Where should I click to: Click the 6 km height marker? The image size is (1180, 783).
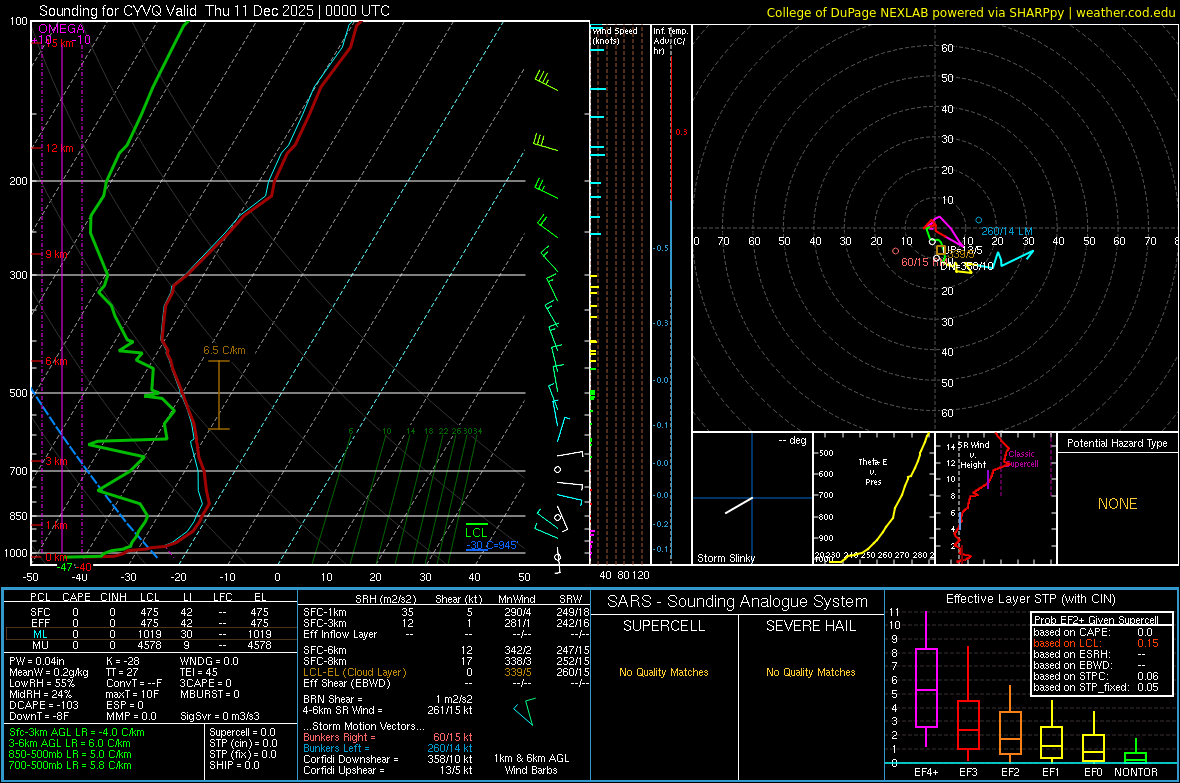click(56, 361)
